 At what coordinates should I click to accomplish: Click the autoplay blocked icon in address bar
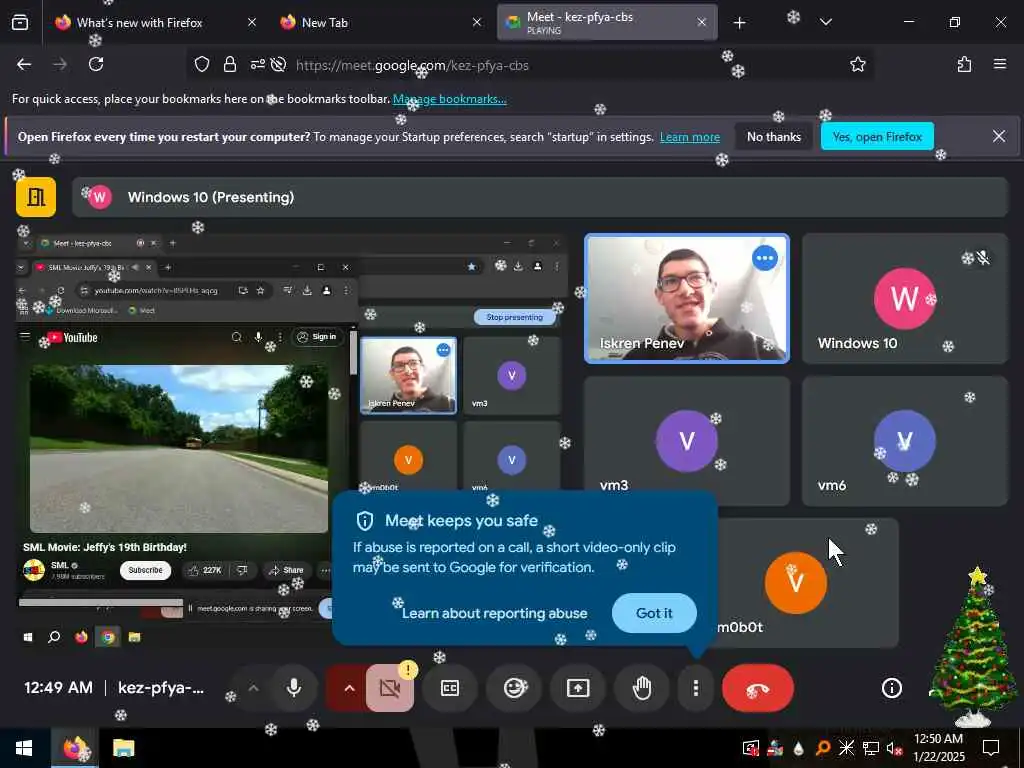[x=278, y=65]
